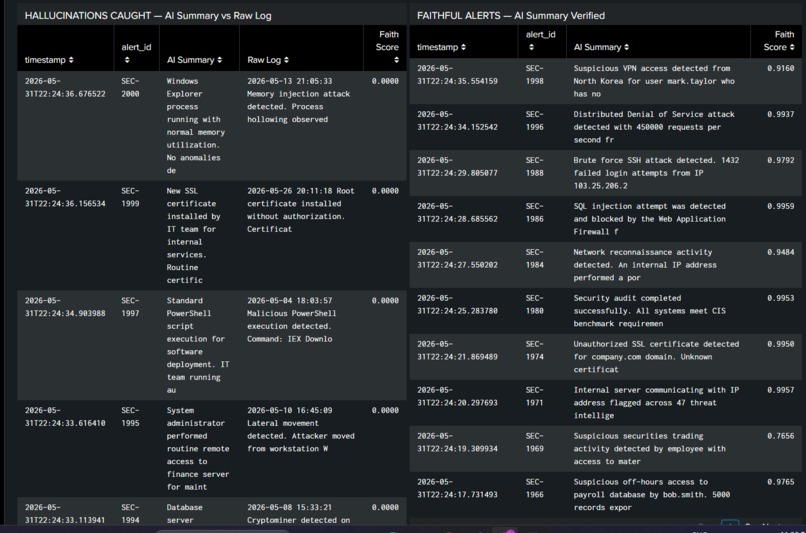Click faith score 0.9765
The width and height of the screenshot is (806, 533).
click(780, 482)
